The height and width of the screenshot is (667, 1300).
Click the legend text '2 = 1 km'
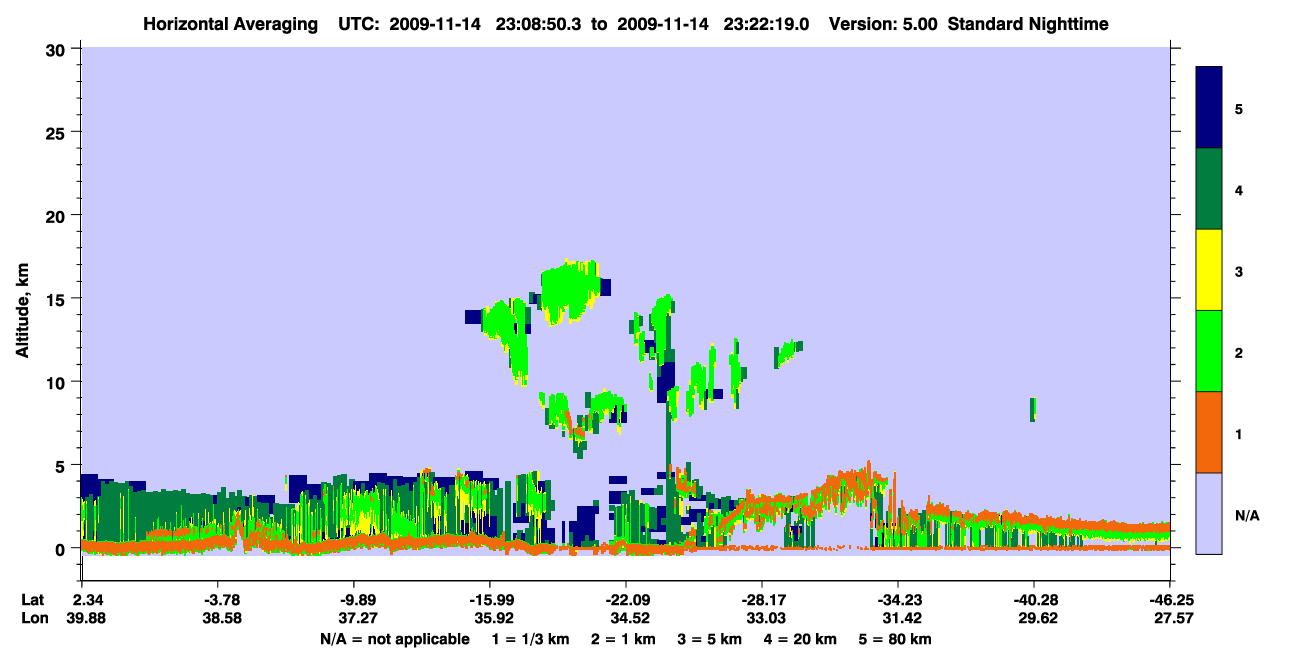tap(623, 639)
